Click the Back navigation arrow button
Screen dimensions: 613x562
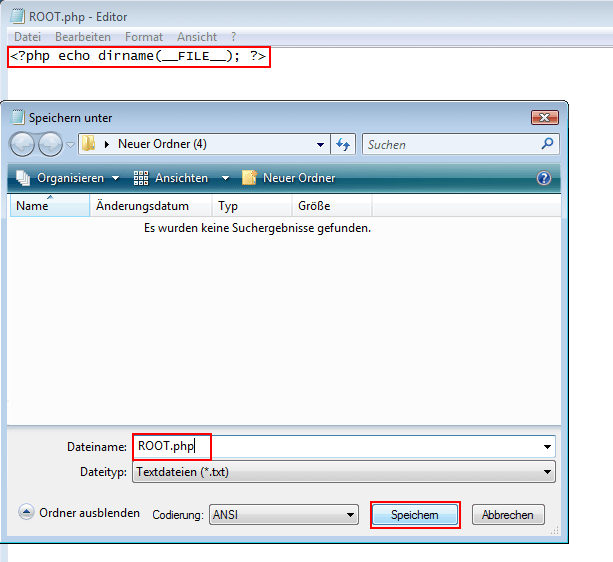point(22,144)
